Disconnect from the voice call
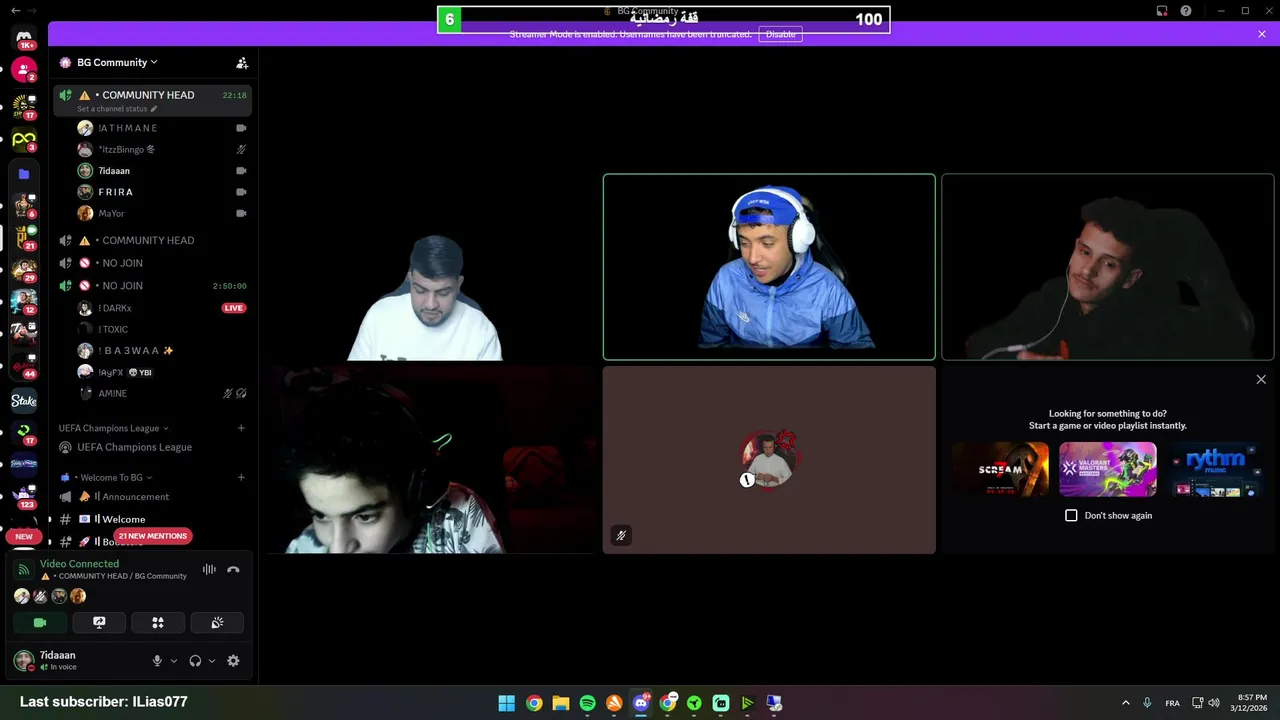1280x720 pixels. (233, 569)
